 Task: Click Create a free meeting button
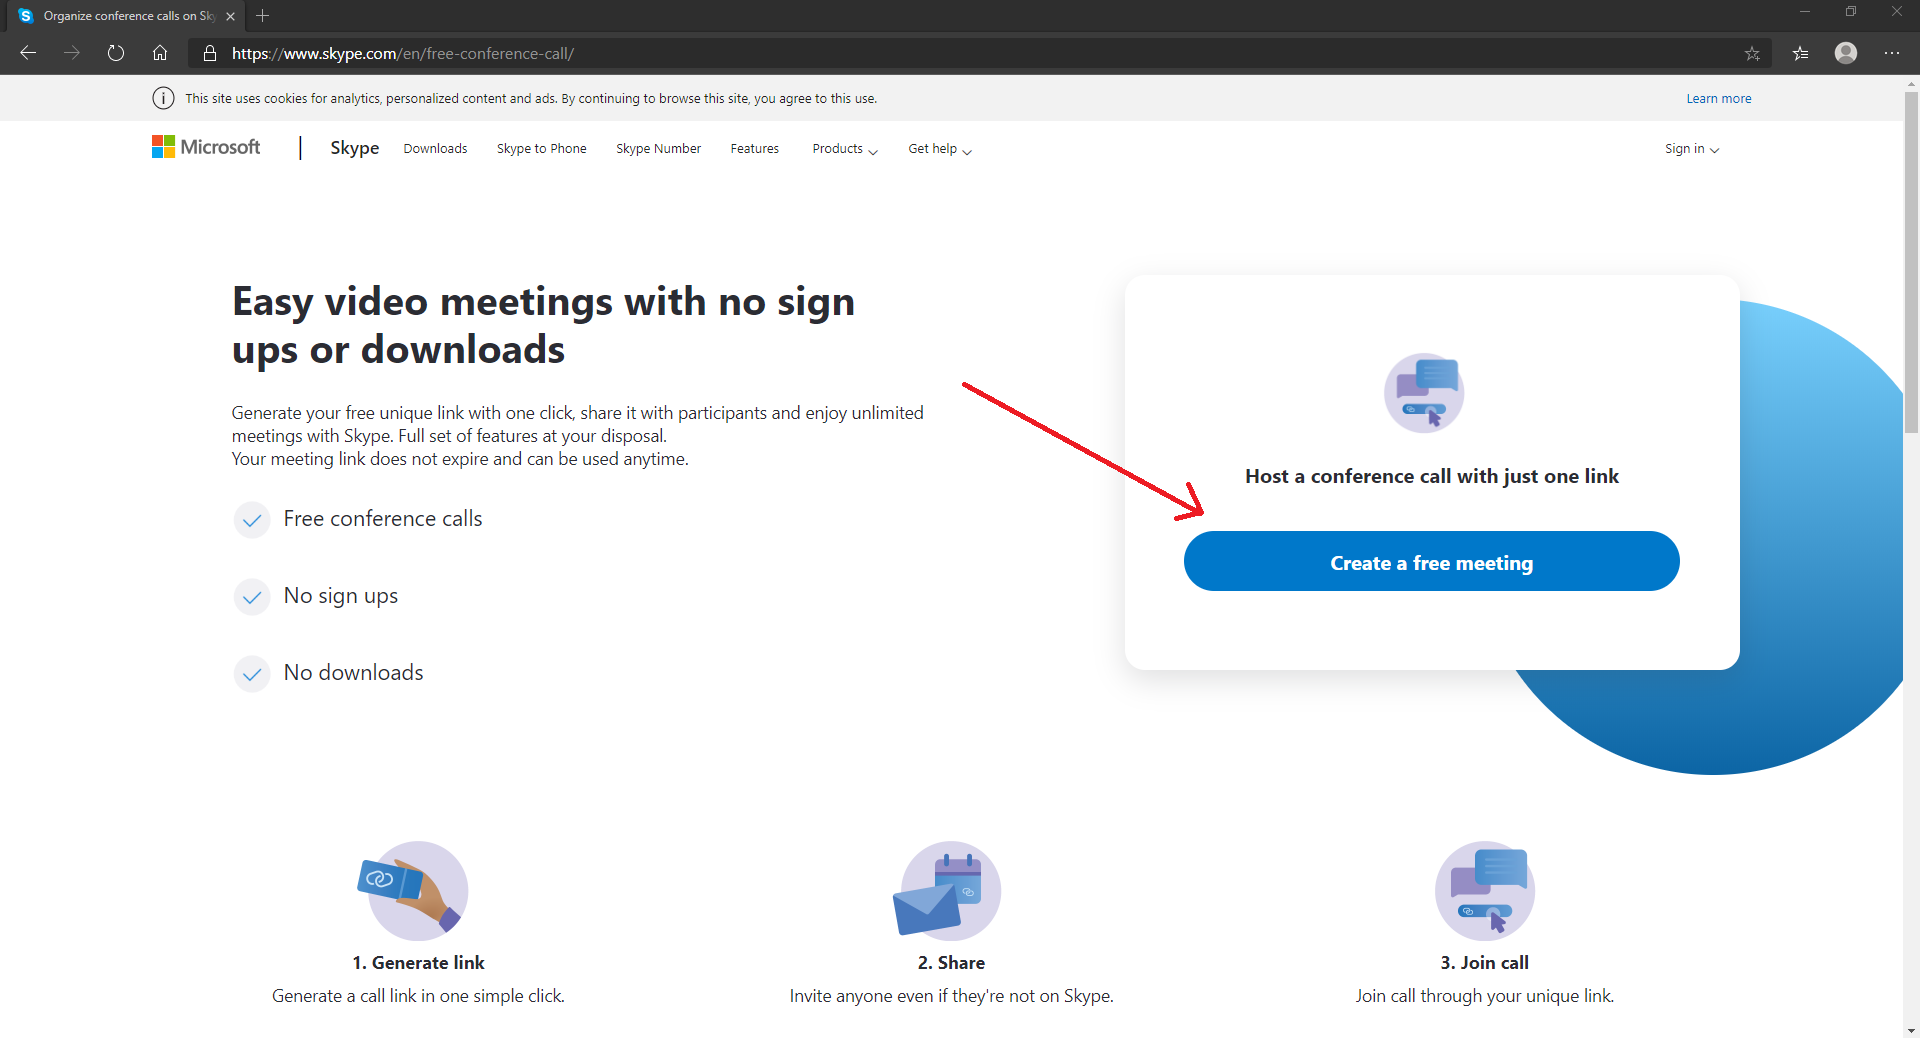pyautogui.click(x=1431, y=562)
